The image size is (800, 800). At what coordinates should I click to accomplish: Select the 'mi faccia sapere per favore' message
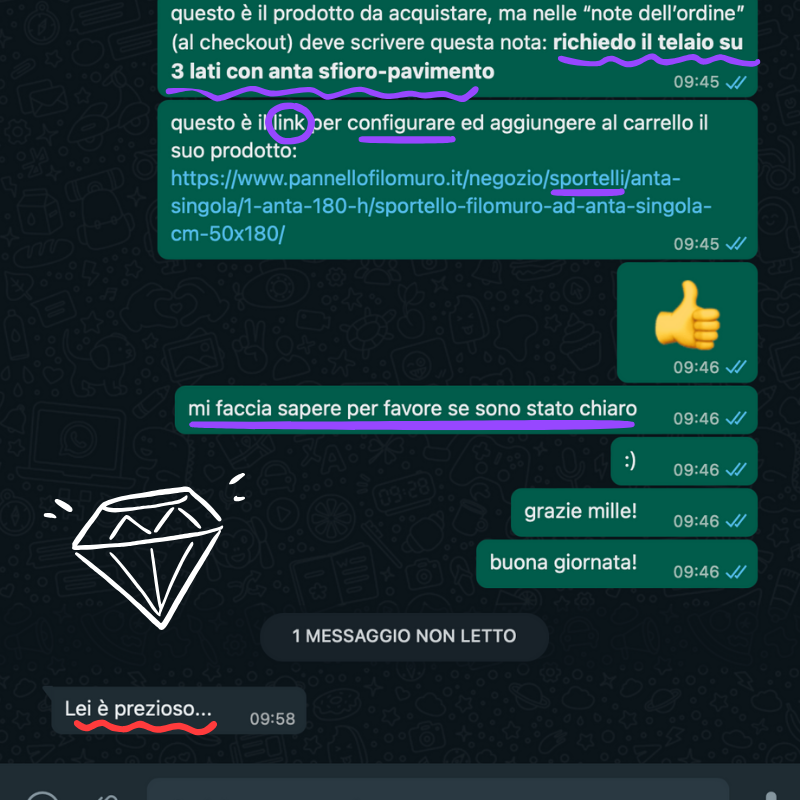coord(466,410)
